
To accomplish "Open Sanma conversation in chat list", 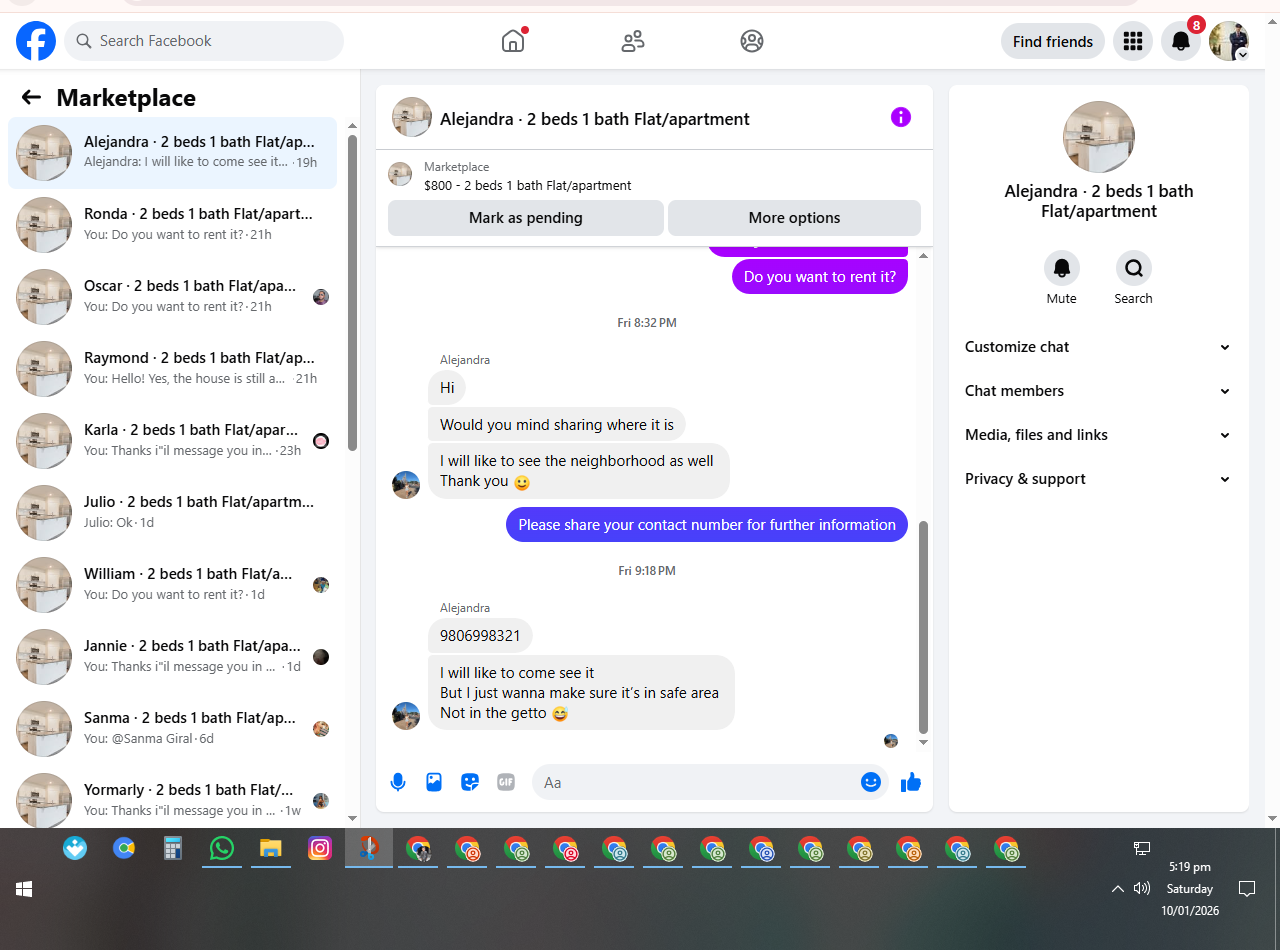I will click(172, 728).
